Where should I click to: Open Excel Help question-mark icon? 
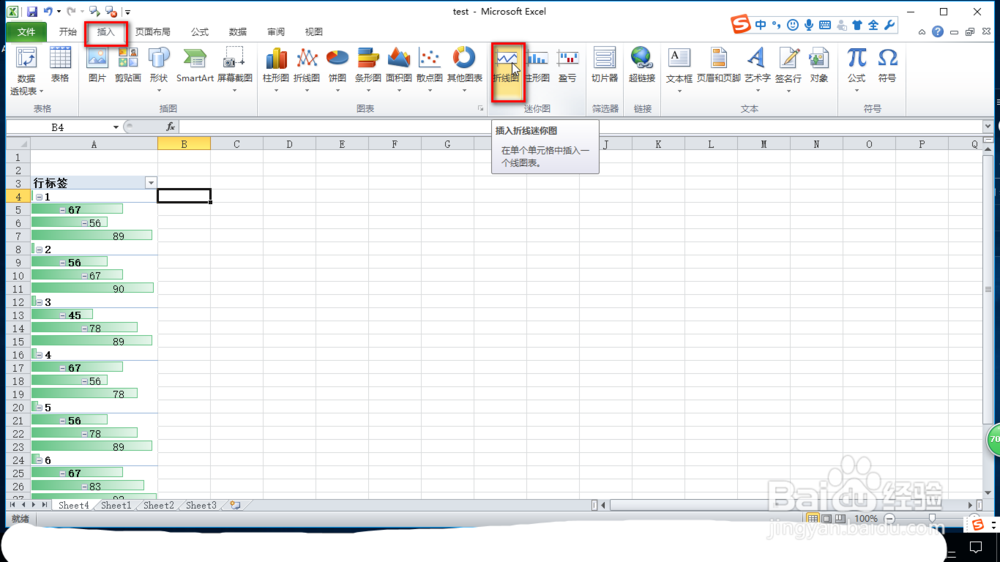click(x=938, y=31)
